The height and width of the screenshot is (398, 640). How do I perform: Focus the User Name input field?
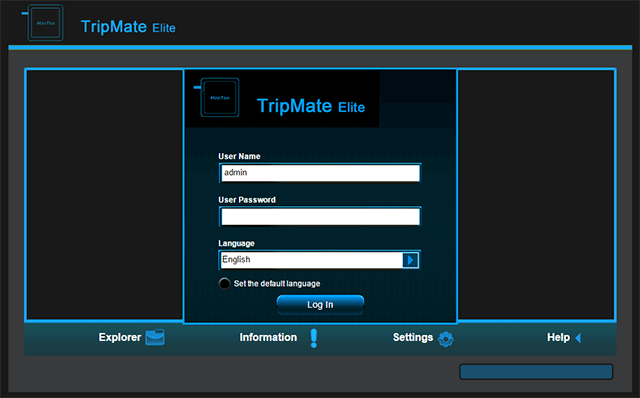(x=320, y=173)
